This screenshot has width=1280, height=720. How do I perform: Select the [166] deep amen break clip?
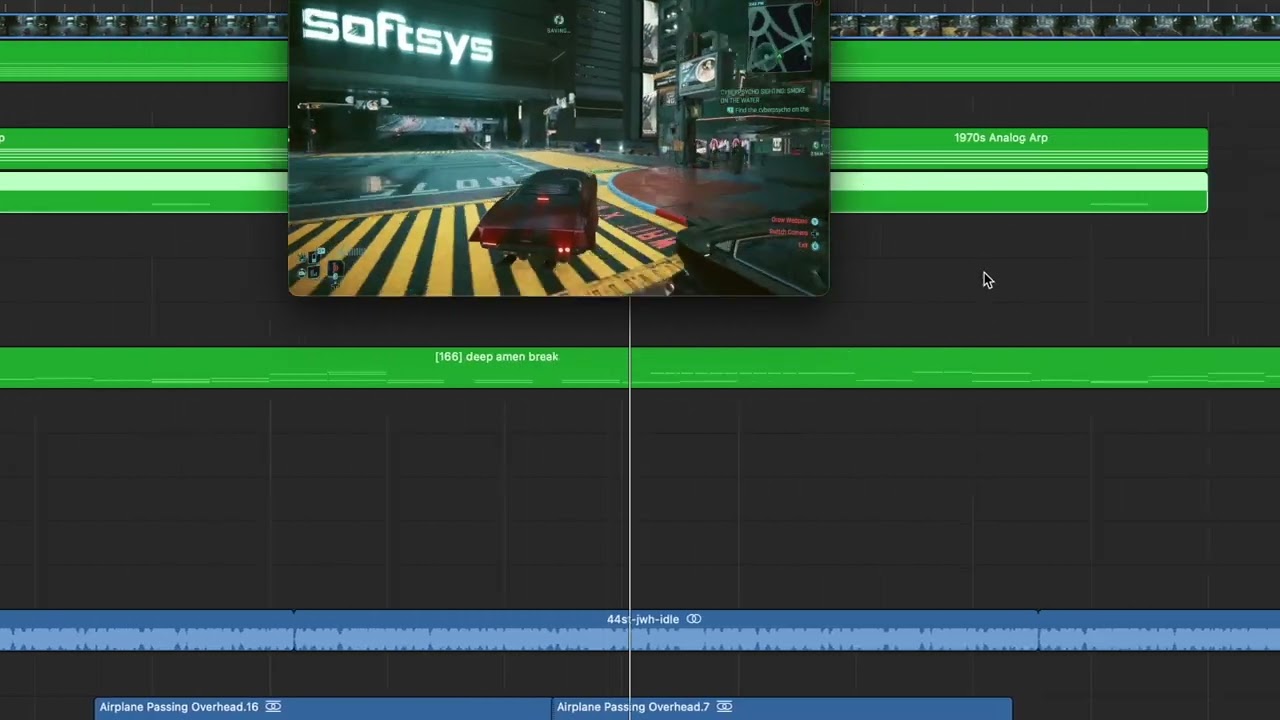[640, 367]
